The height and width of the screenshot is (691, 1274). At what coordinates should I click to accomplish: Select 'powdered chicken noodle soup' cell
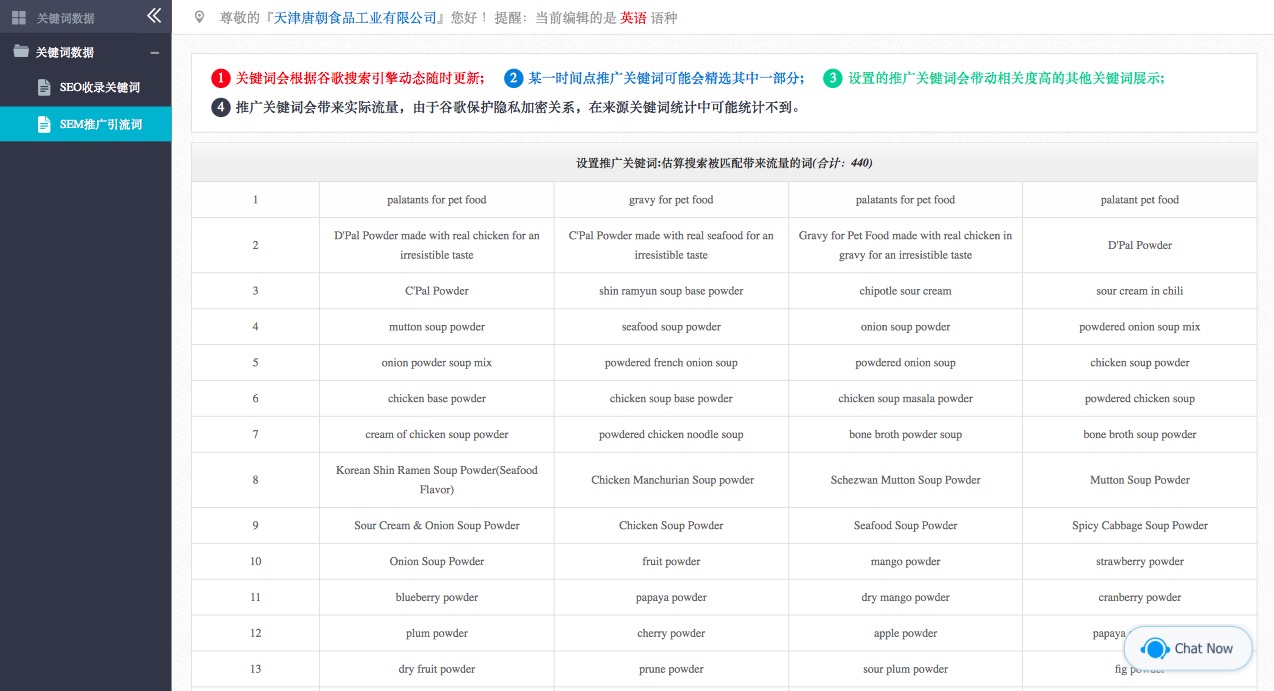point(671,435)
